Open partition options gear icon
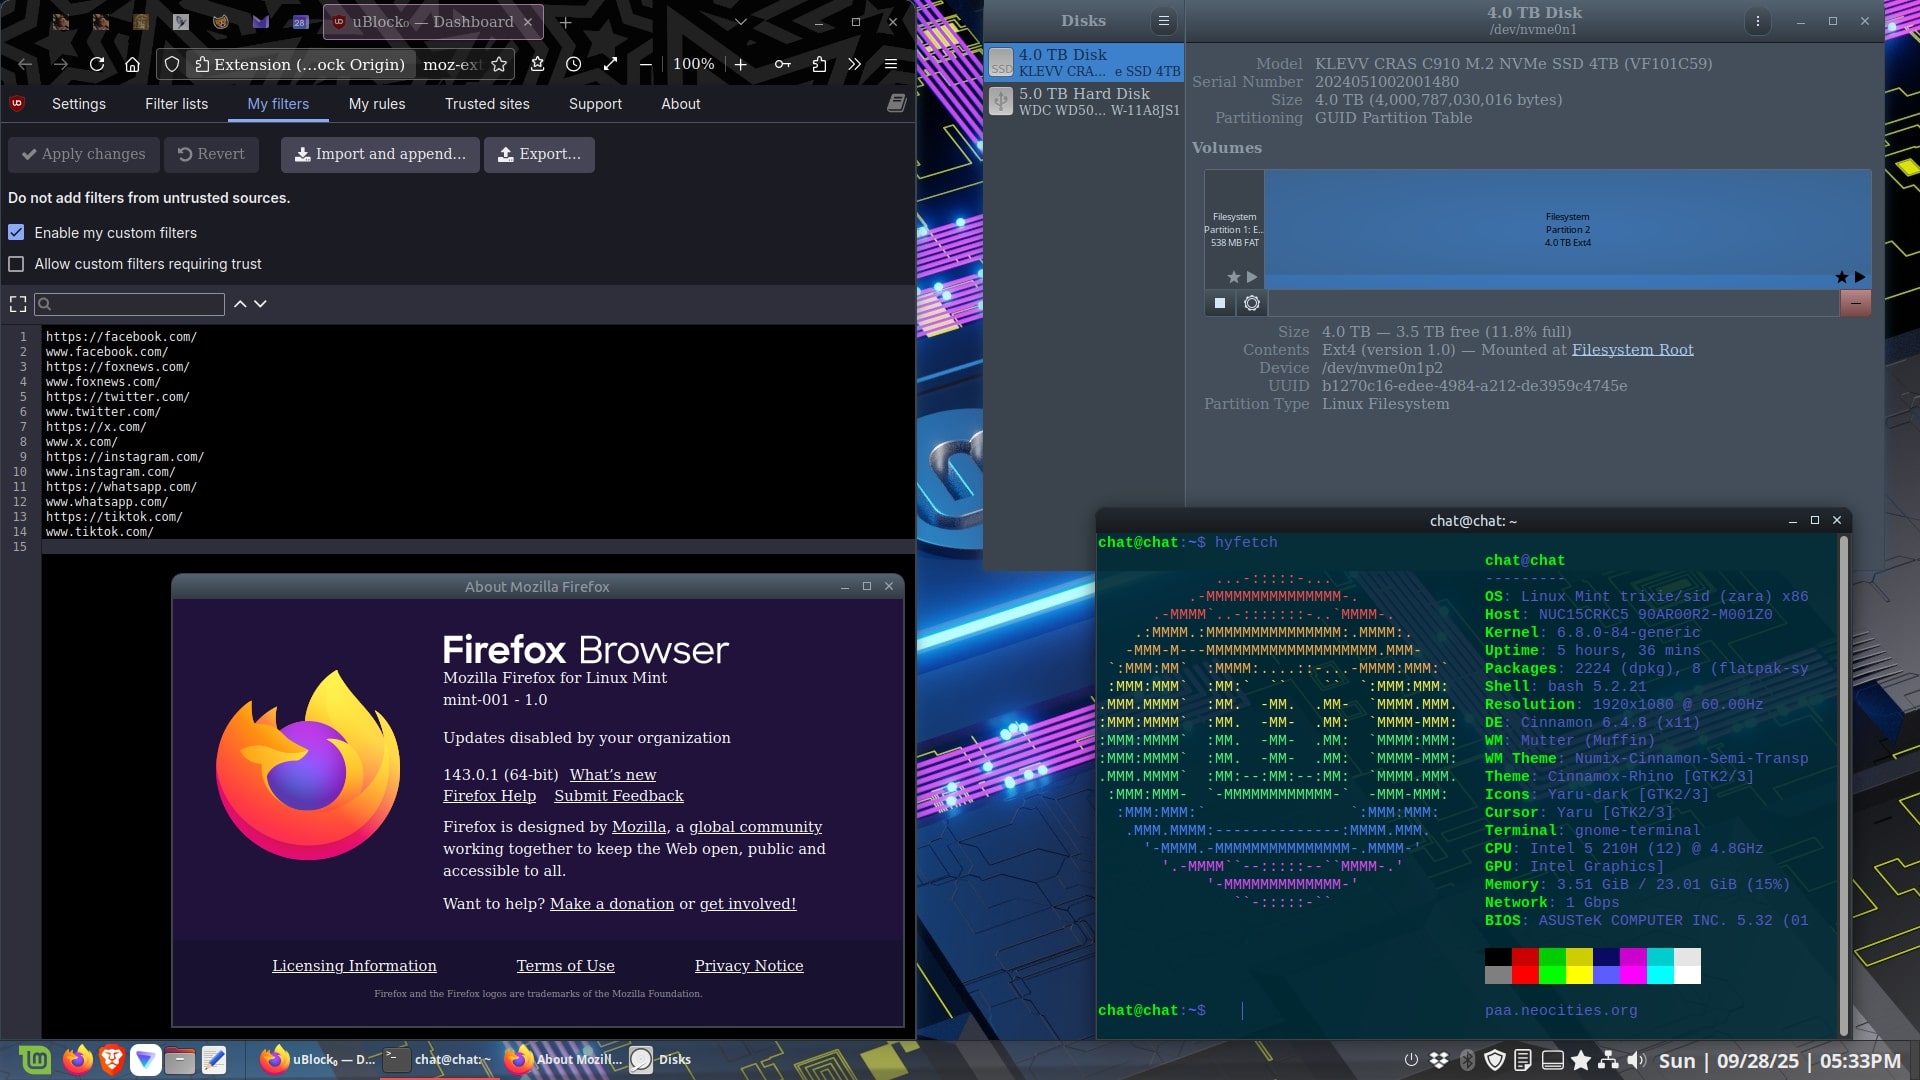The image size is (1920, 1080). click(1251, 303)
